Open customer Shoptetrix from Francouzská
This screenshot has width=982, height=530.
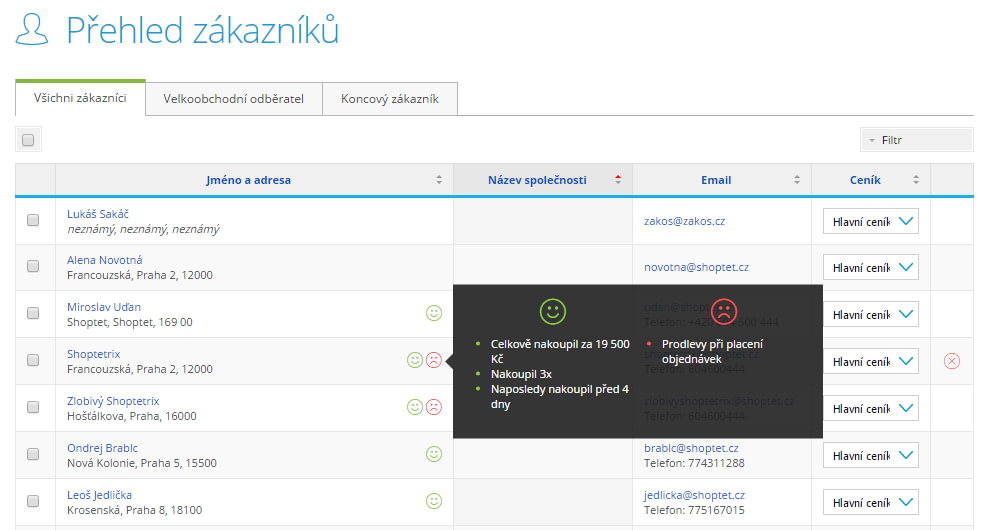coord(93,354)
